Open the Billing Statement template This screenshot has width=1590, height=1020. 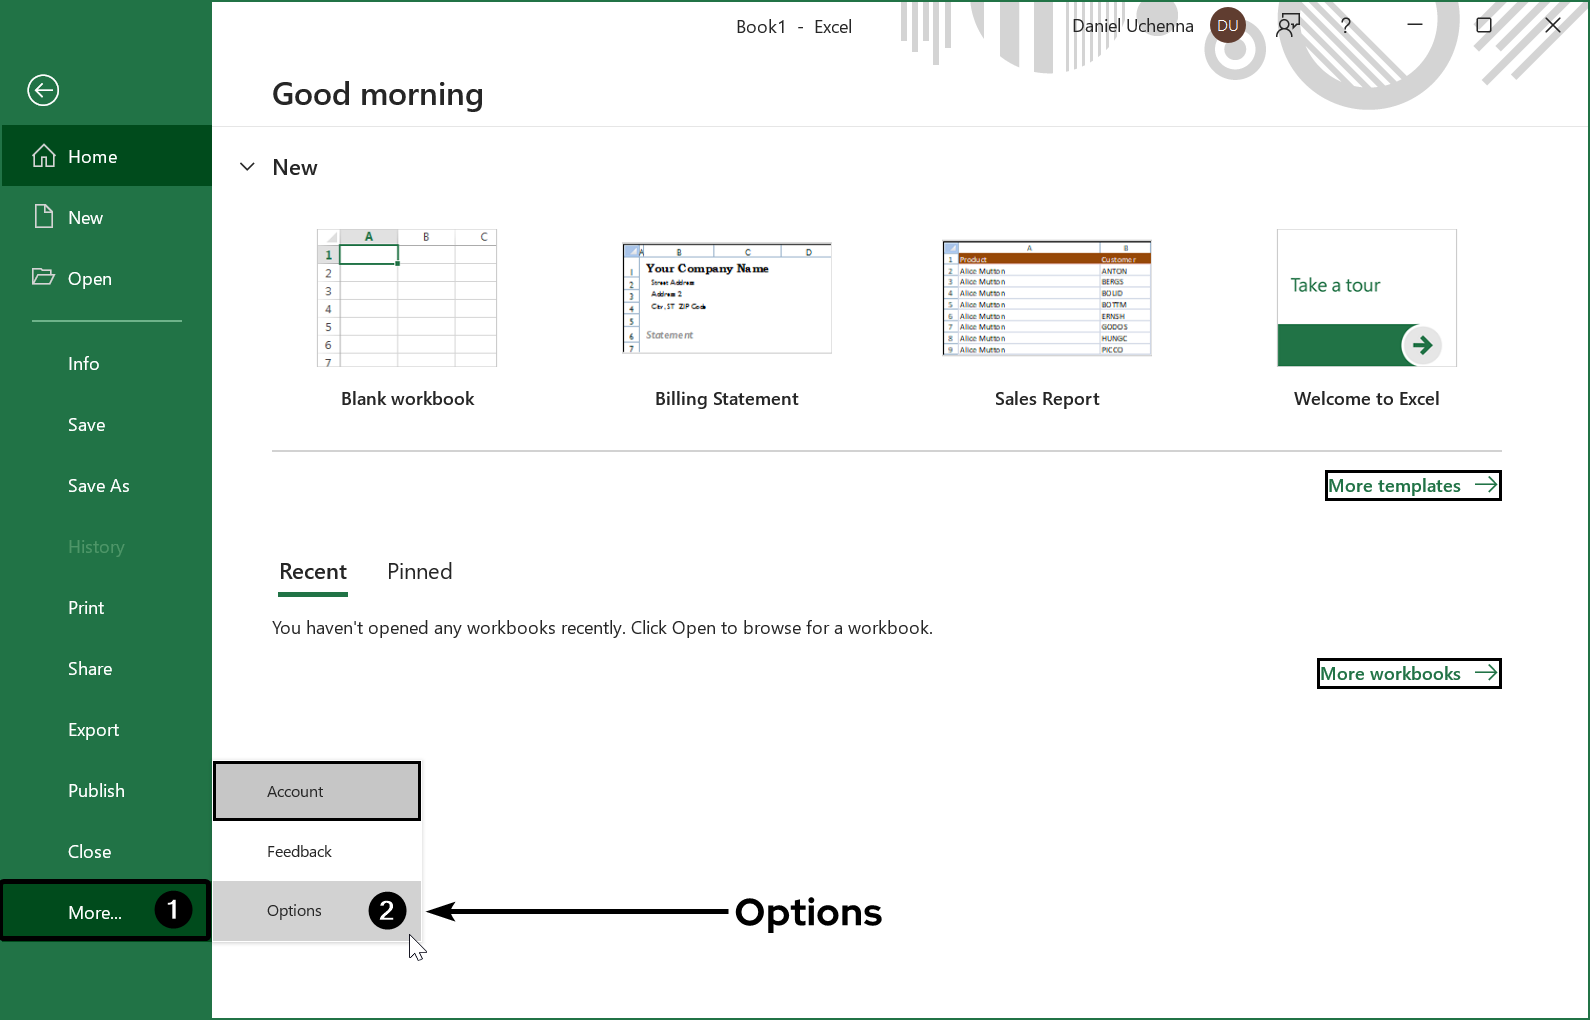click(x=727, y=299)
